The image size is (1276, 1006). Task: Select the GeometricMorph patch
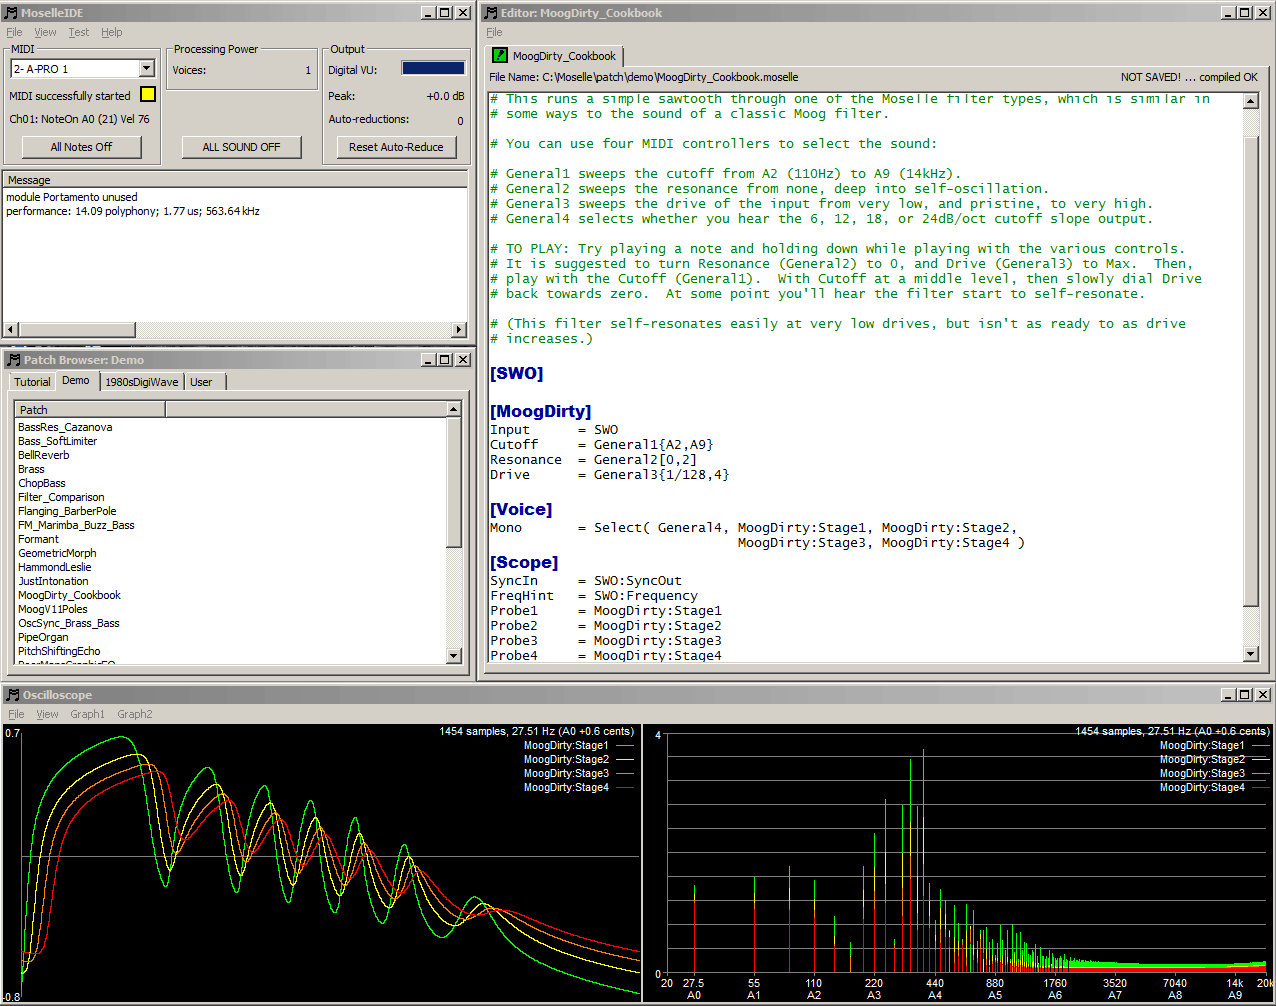[x=57, y=553]
